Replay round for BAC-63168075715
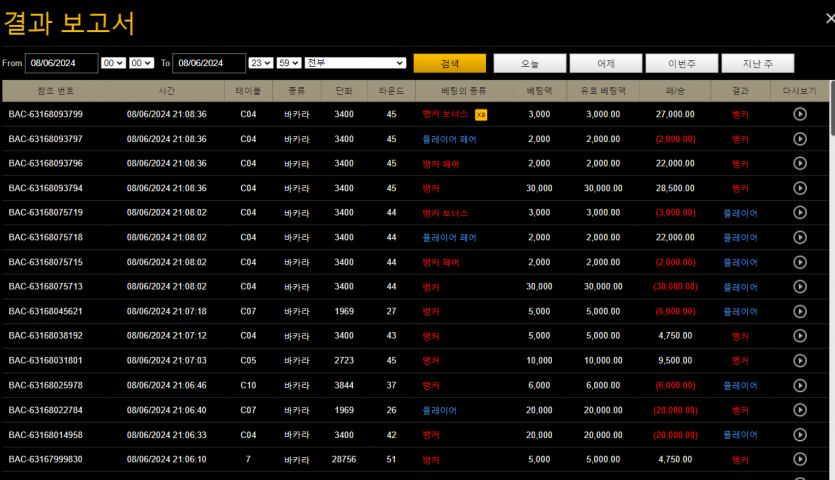835x480 pixels. pyautogui.click(x=800, y=262)
